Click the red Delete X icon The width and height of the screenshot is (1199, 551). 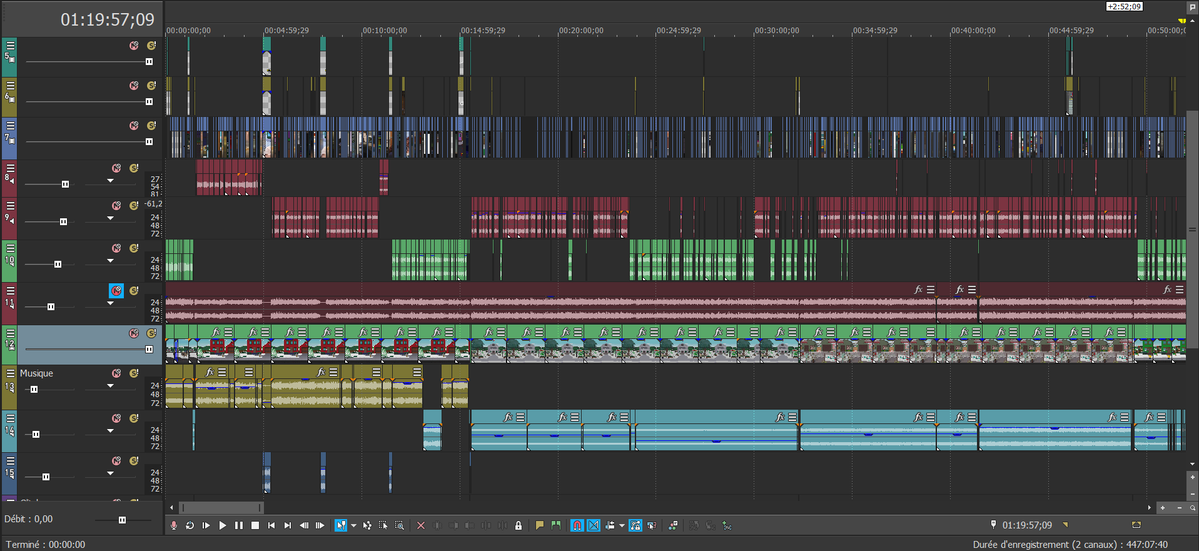(421, 525)
